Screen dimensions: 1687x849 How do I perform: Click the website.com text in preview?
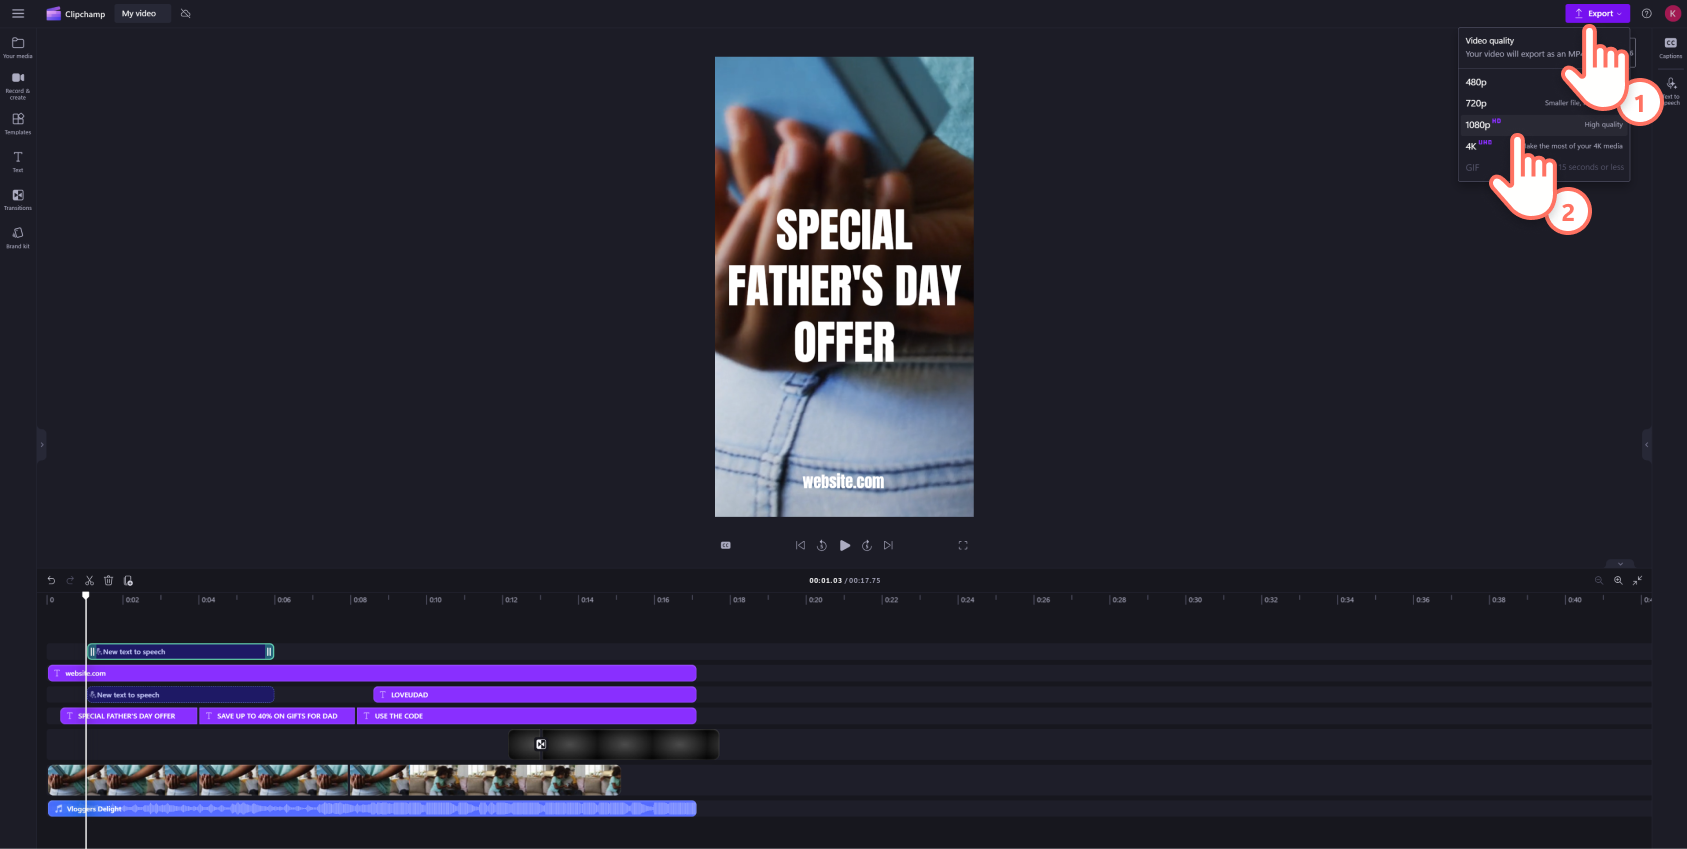(x=843, y=482)
